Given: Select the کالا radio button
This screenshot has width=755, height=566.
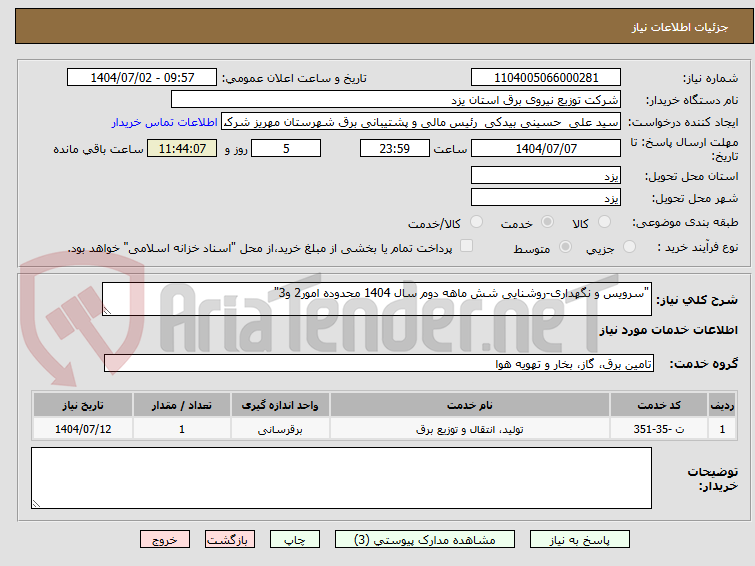Looking at the screenshot, I should coord(604,222).
